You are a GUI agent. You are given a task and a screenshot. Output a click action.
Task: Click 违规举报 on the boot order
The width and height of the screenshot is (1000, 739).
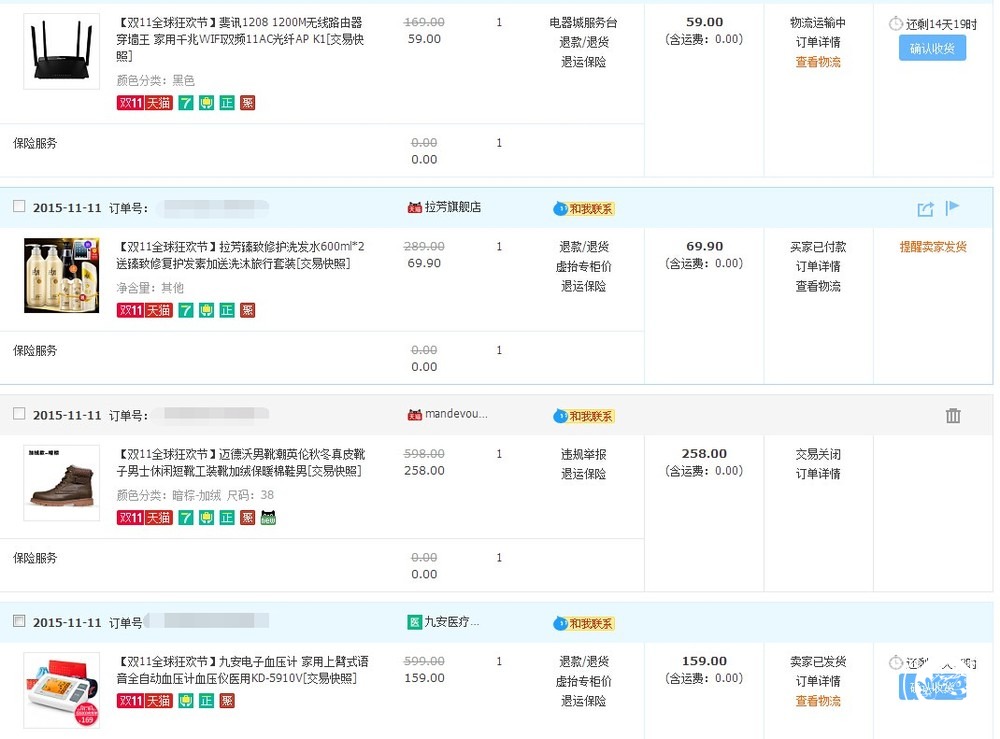point(583,454)
